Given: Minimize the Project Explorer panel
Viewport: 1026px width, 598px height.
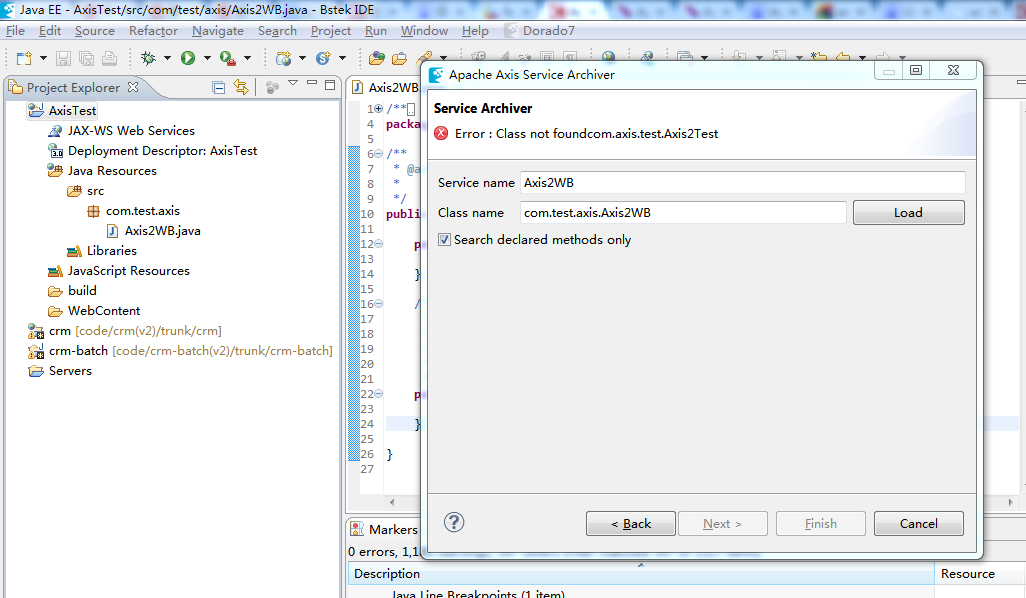Looking at the screenshot, I should (312, 84).
